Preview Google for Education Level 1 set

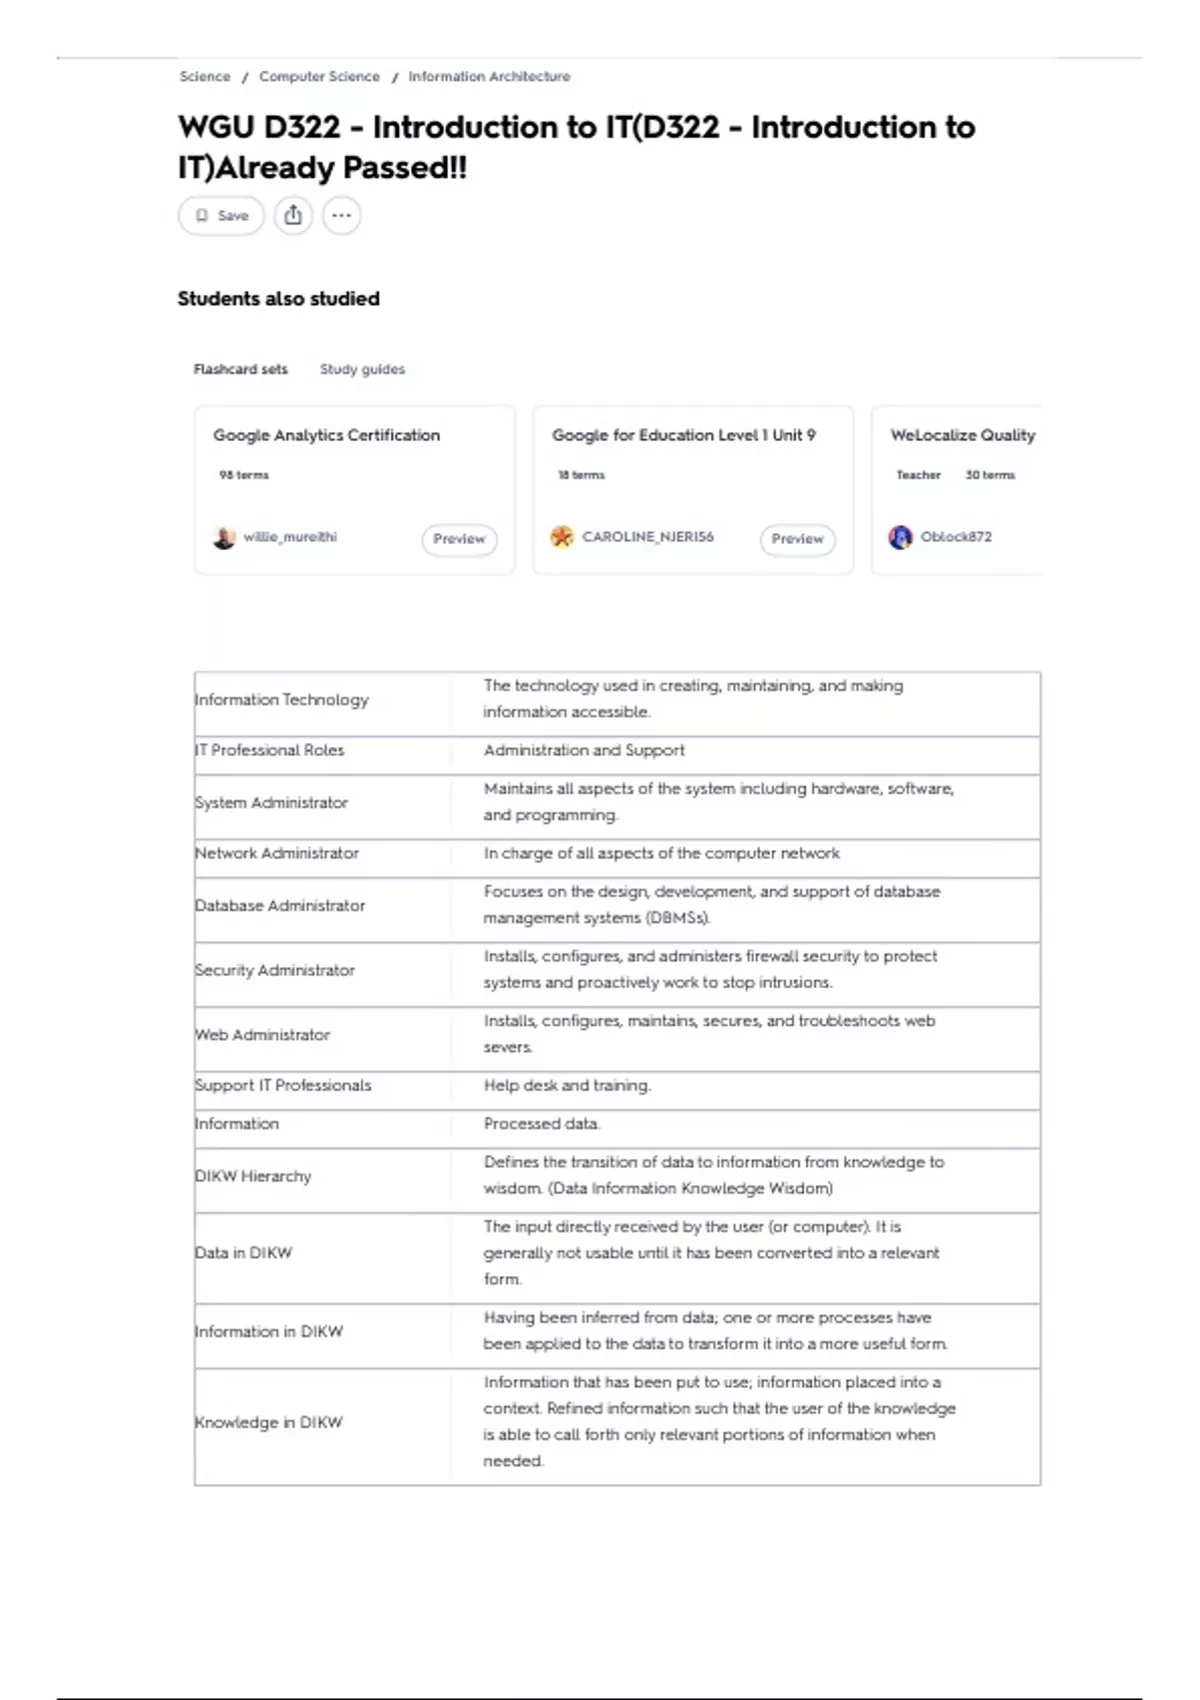(797, 539)
